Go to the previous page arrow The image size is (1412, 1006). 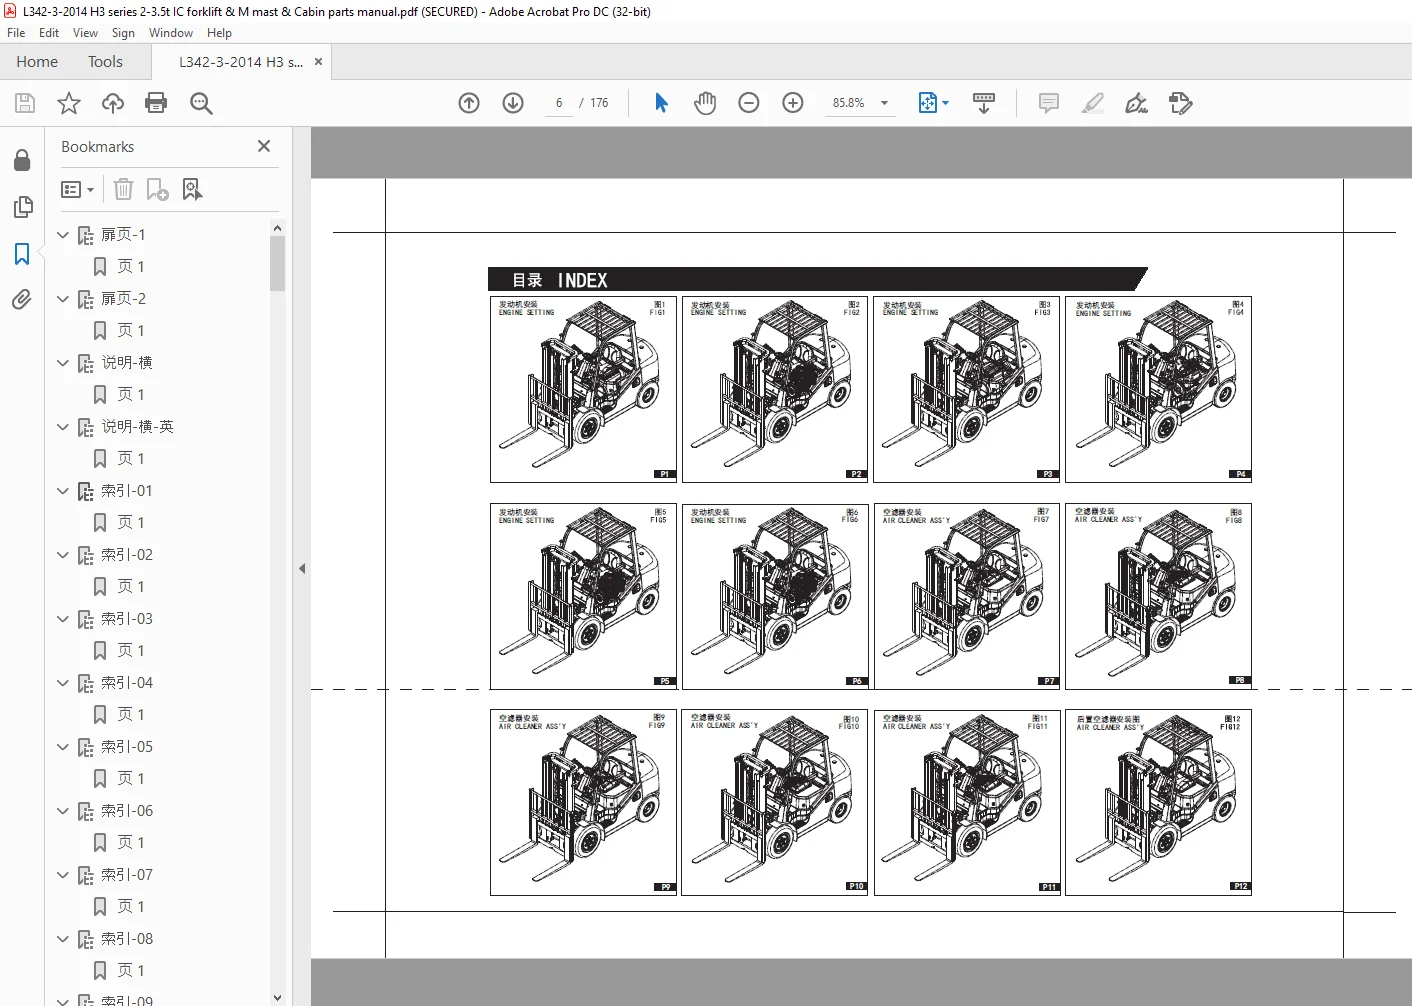[x=469, y=103]
